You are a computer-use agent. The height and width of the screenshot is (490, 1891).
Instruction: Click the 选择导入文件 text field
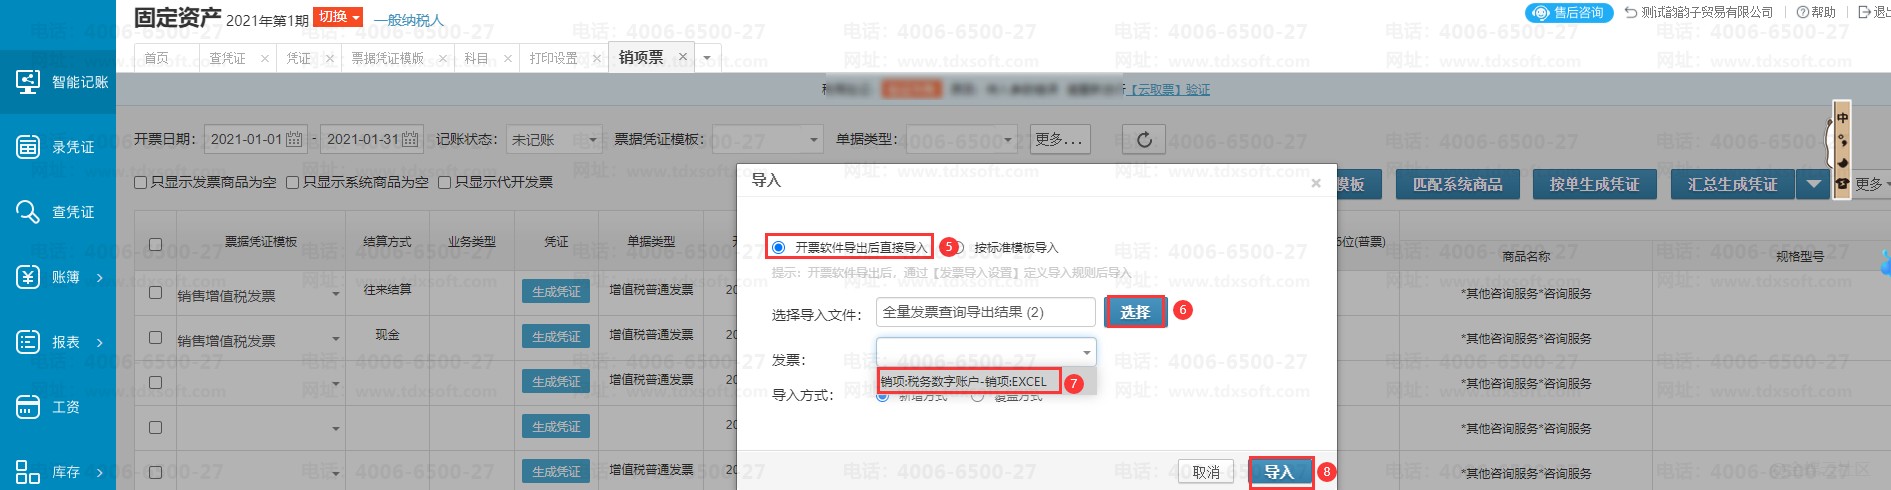pyautogui.click(x=985, y=312)
